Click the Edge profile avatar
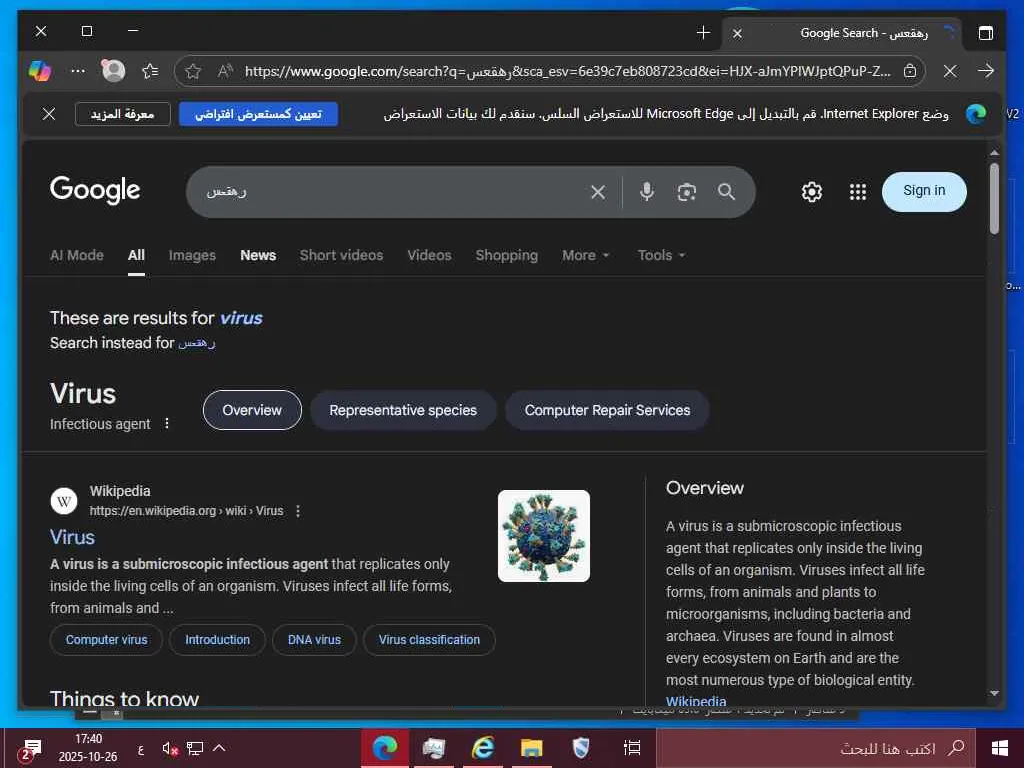Viewport: 1024px width, 768px height. [x=114, y=71]
